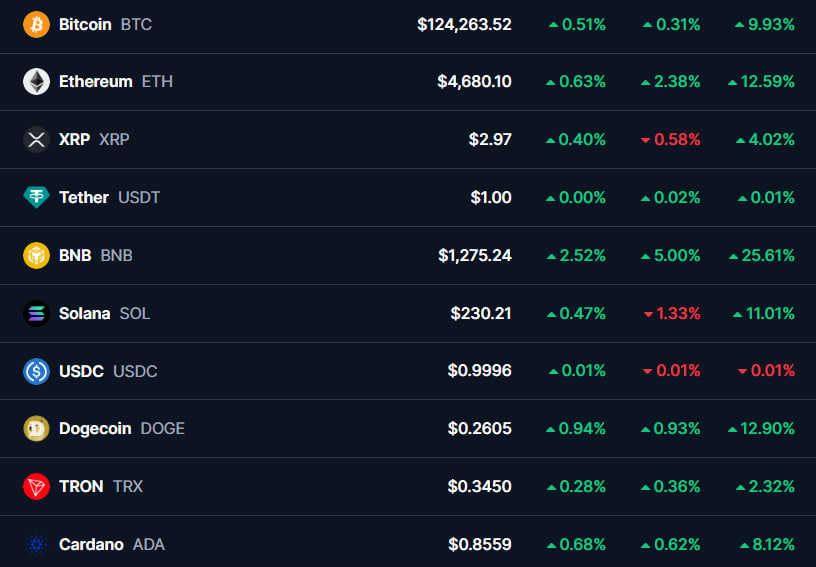Screen dimensions: 816x567
Task: Click the Ethereum diamond logo icon
Action: click(x=36, y=82)
